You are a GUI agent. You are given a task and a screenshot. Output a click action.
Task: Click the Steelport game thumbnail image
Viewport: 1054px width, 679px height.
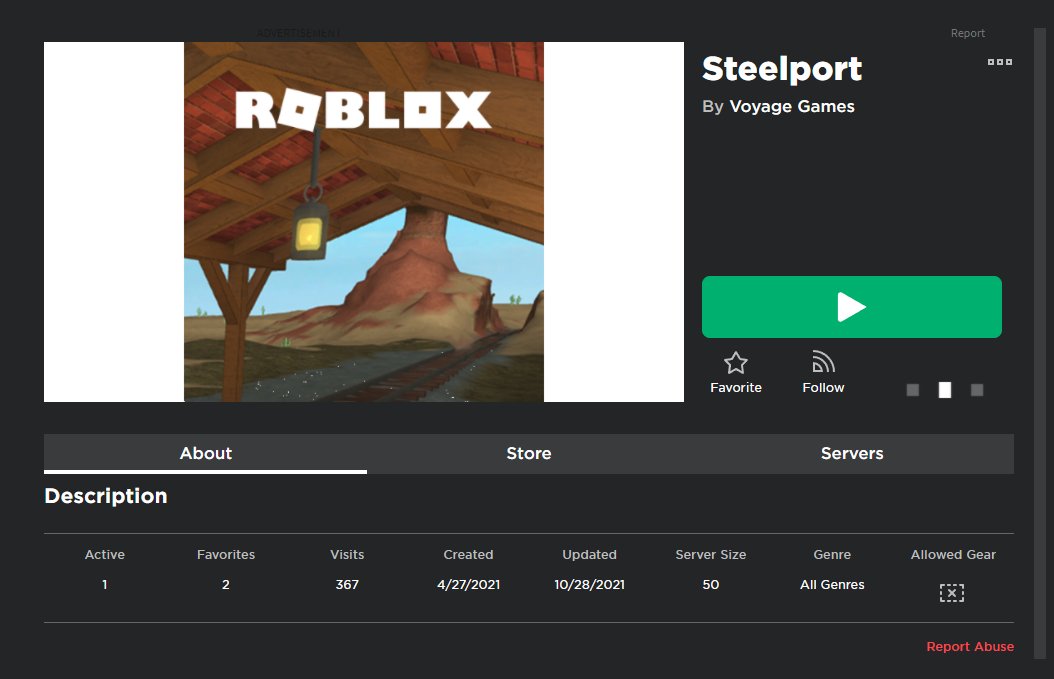pyautogui.click(x=364, y=222)
